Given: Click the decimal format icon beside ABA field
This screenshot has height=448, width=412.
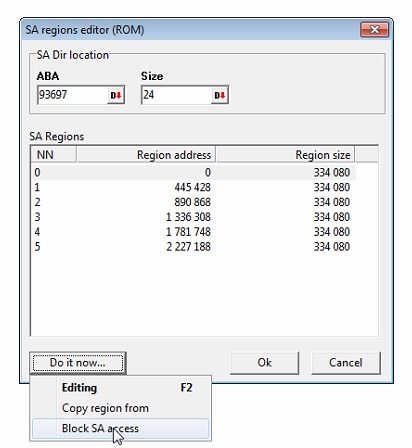Looking at the screenshot, I should coord(116,95).
